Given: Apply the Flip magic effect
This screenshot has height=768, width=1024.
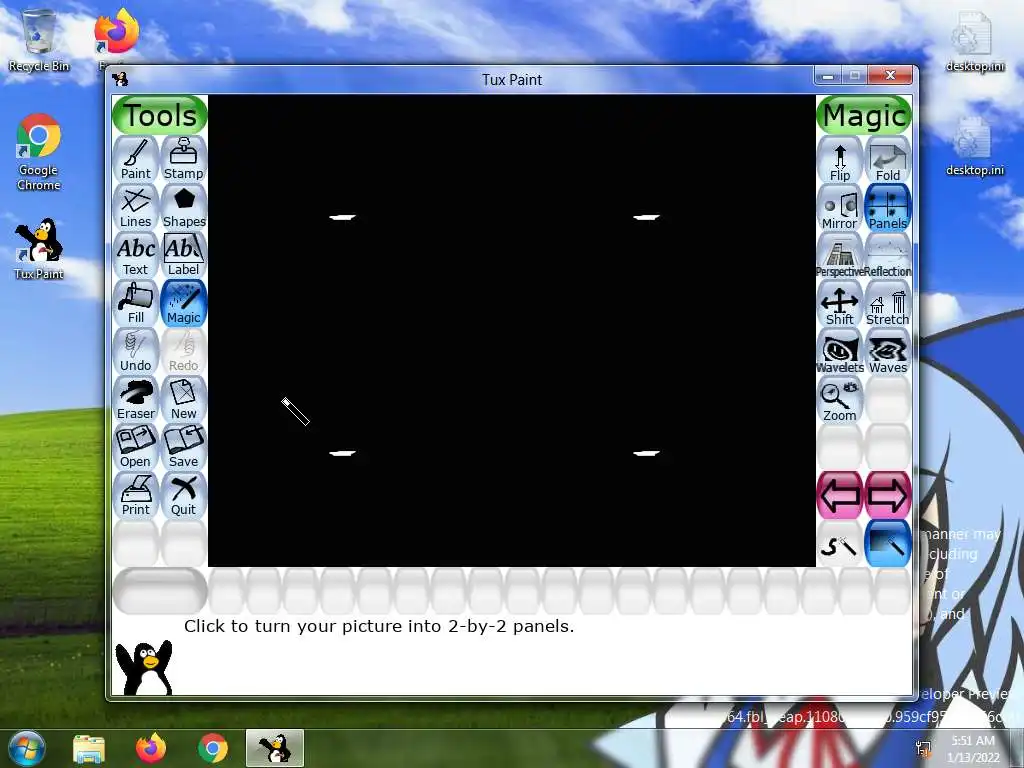Looking at the screenshot, I should [840, 161].
